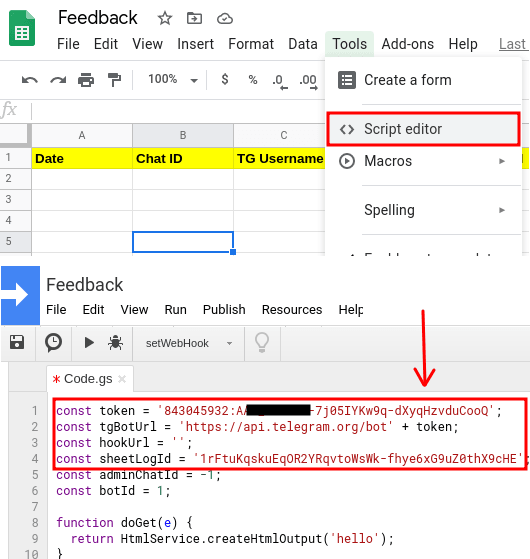
Task: Select row 5 header
Action: pos(15,241)
